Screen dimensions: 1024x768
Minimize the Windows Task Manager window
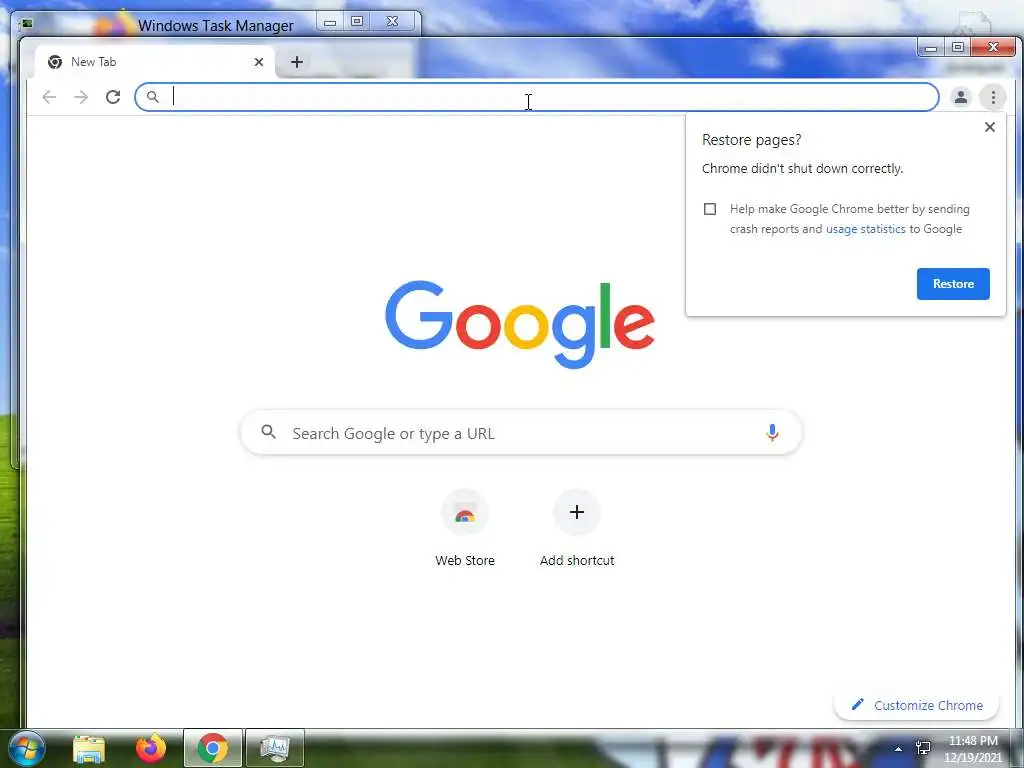tap(330, 22)
